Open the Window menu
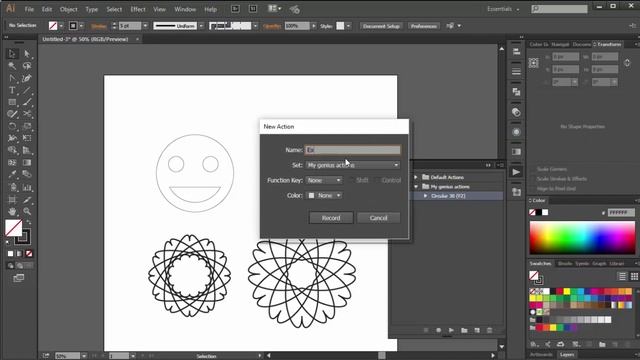The image size is (640, 360). [185, 9]
